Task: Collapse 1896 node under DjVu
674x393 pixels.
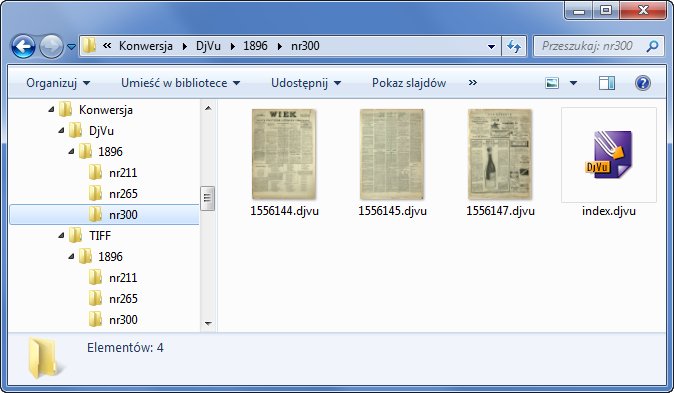Action: 71,151
